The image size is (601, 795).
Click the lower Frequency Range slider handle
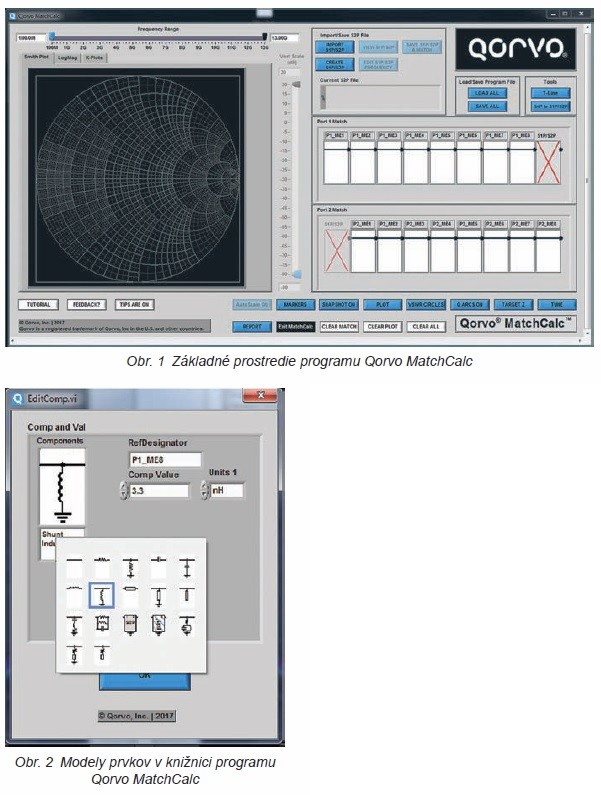(52, 37)
